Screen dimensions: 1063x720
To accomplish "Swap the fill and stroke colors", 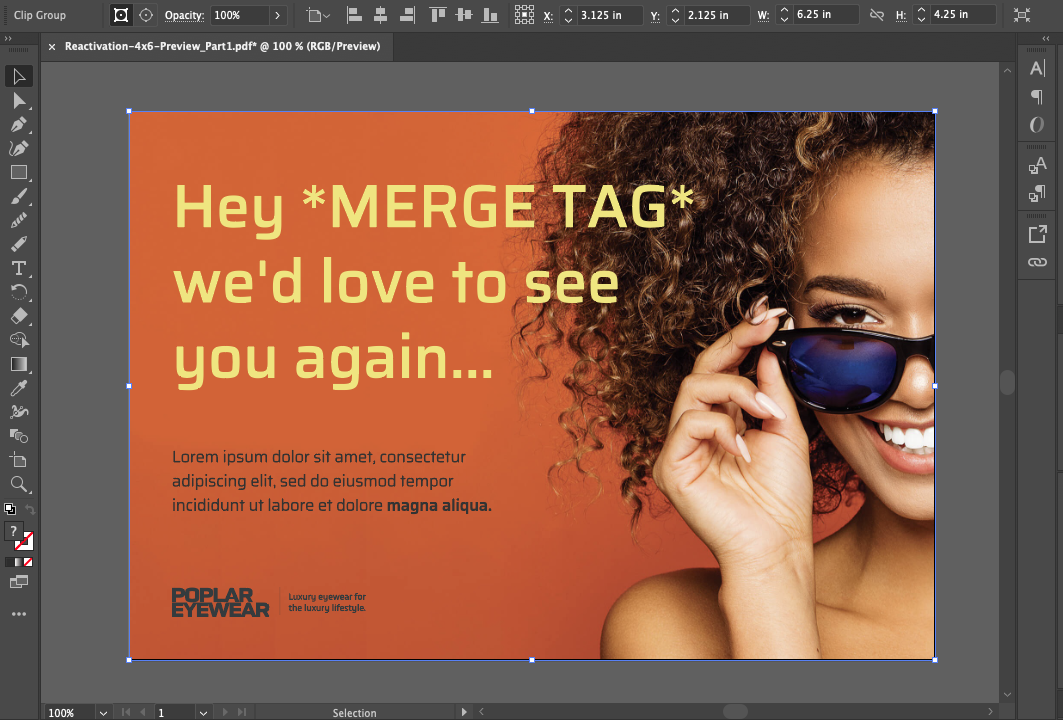I will point(30,509).
